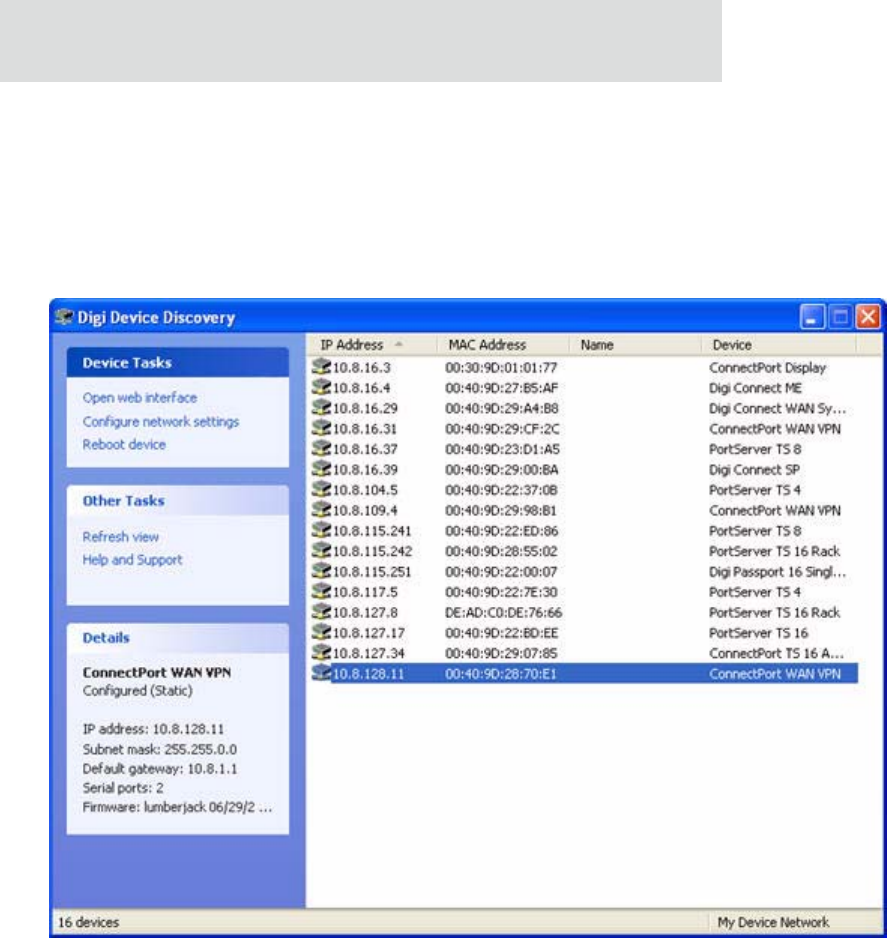Click the device icon beside 10.8.16.3

322,367
